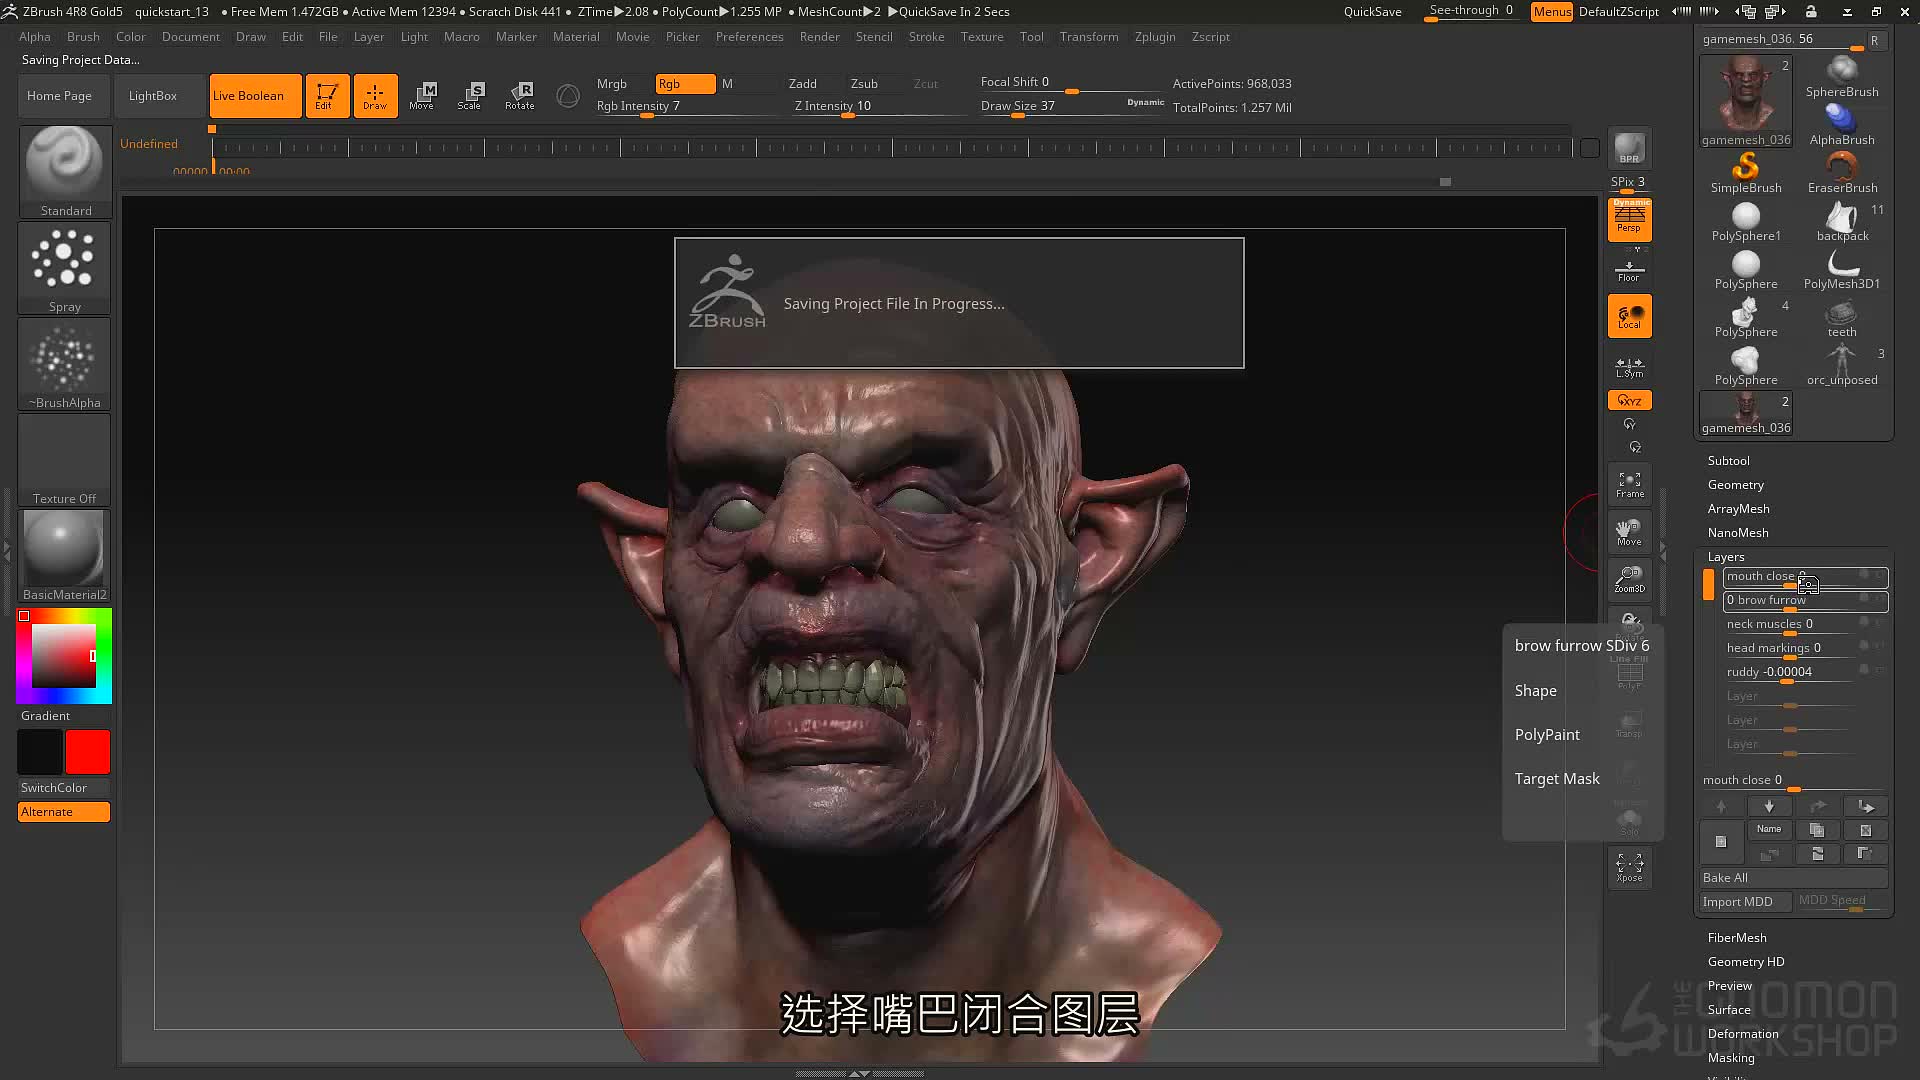Screen dimensions: 1920x1080
Task: Toggle Persp perspective view
Action: 1629,219
